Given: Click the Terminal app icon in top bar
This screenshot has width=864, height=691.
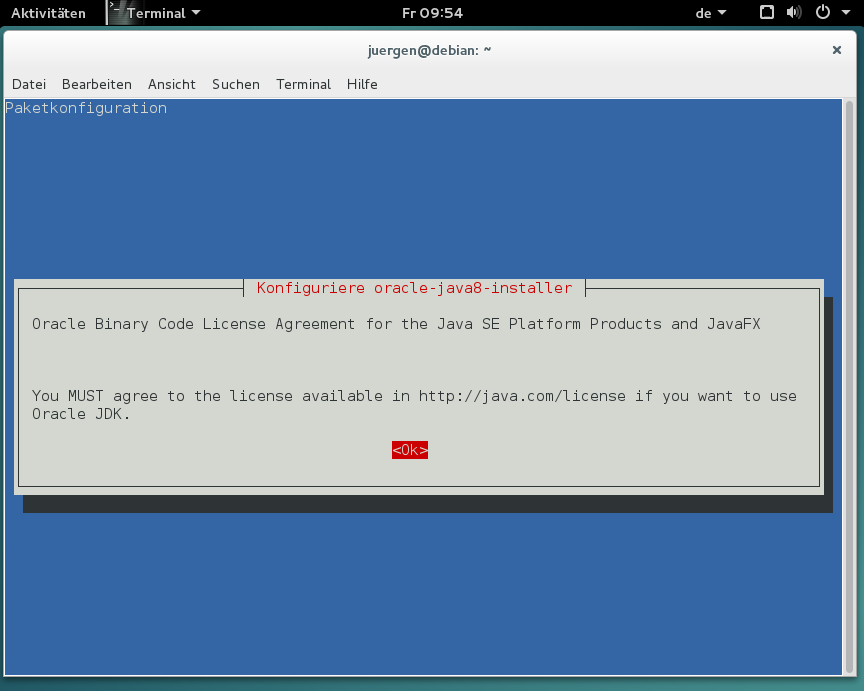Looking at the screenshot, I should 114,13.
